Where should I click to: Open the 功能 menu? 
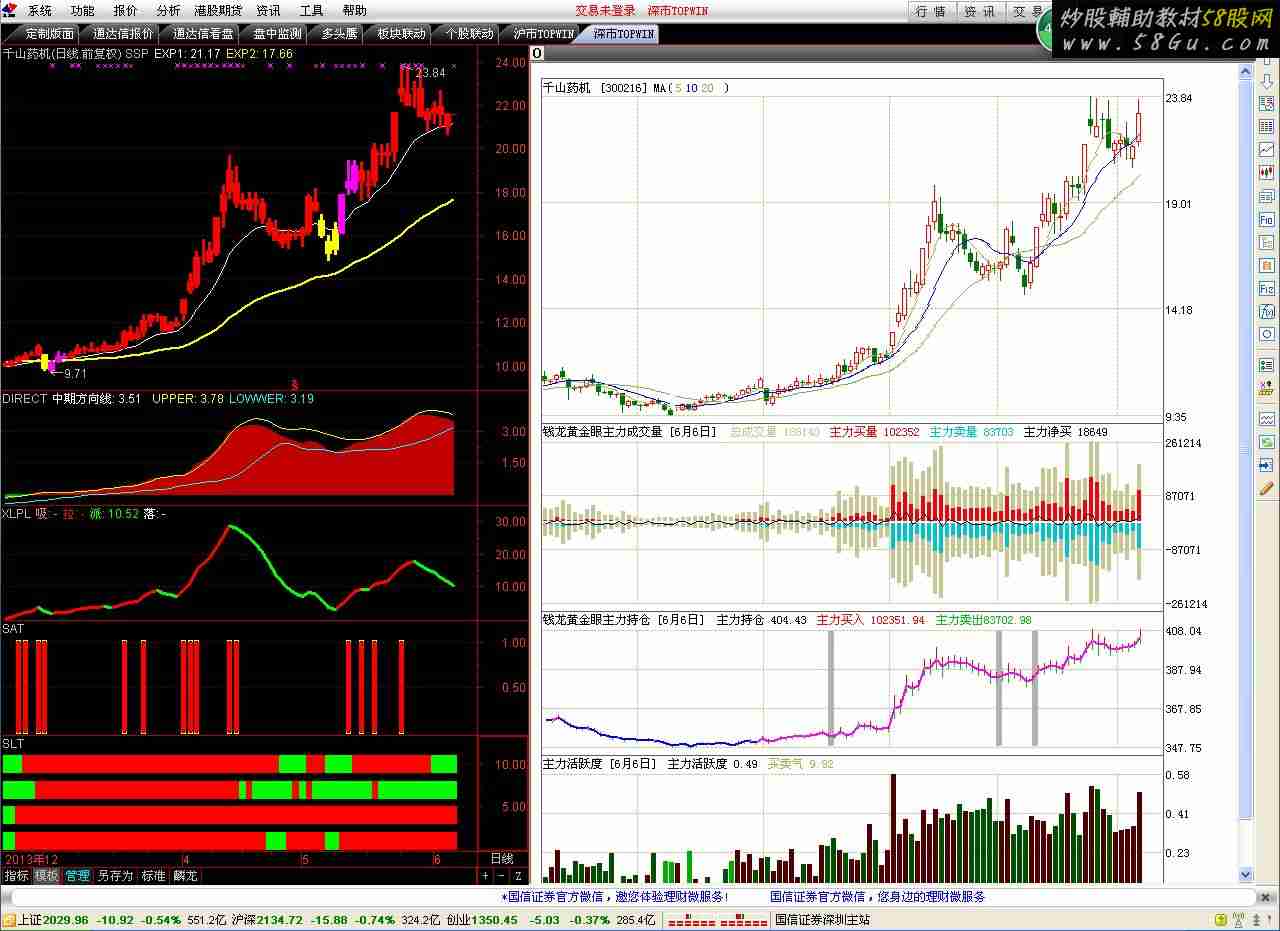pyautogui.click(x=83, y=11)
